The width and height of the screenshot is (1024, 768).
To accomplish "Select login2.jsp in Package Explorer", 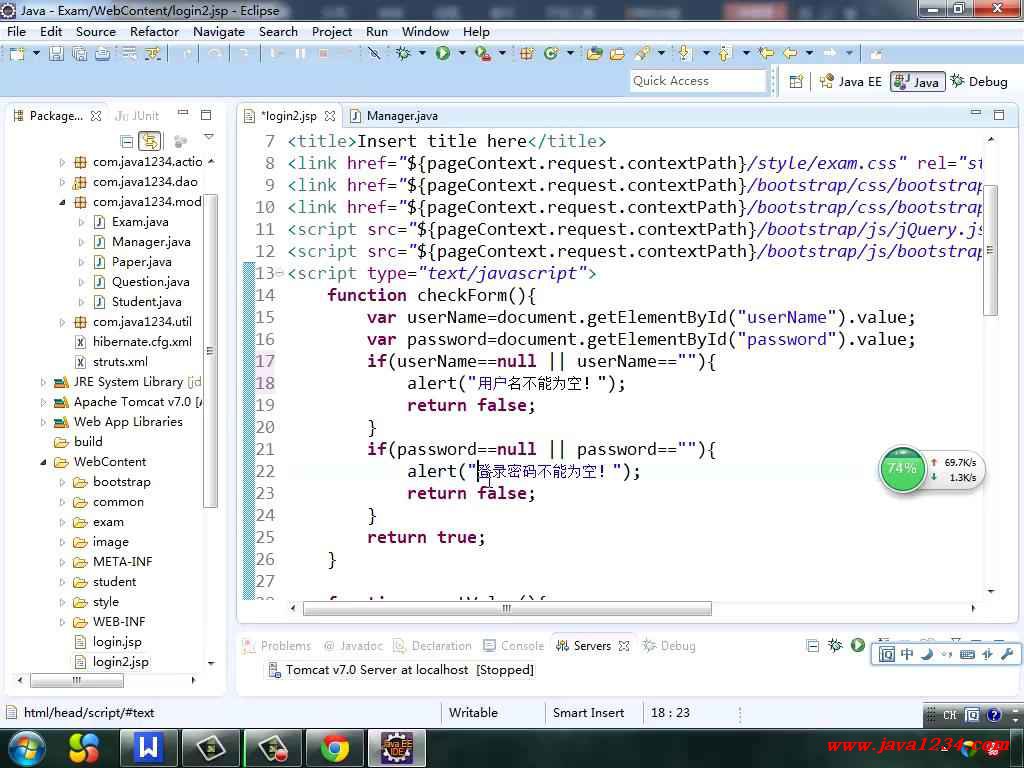I will pyautogui.click(x=121, y=662).
